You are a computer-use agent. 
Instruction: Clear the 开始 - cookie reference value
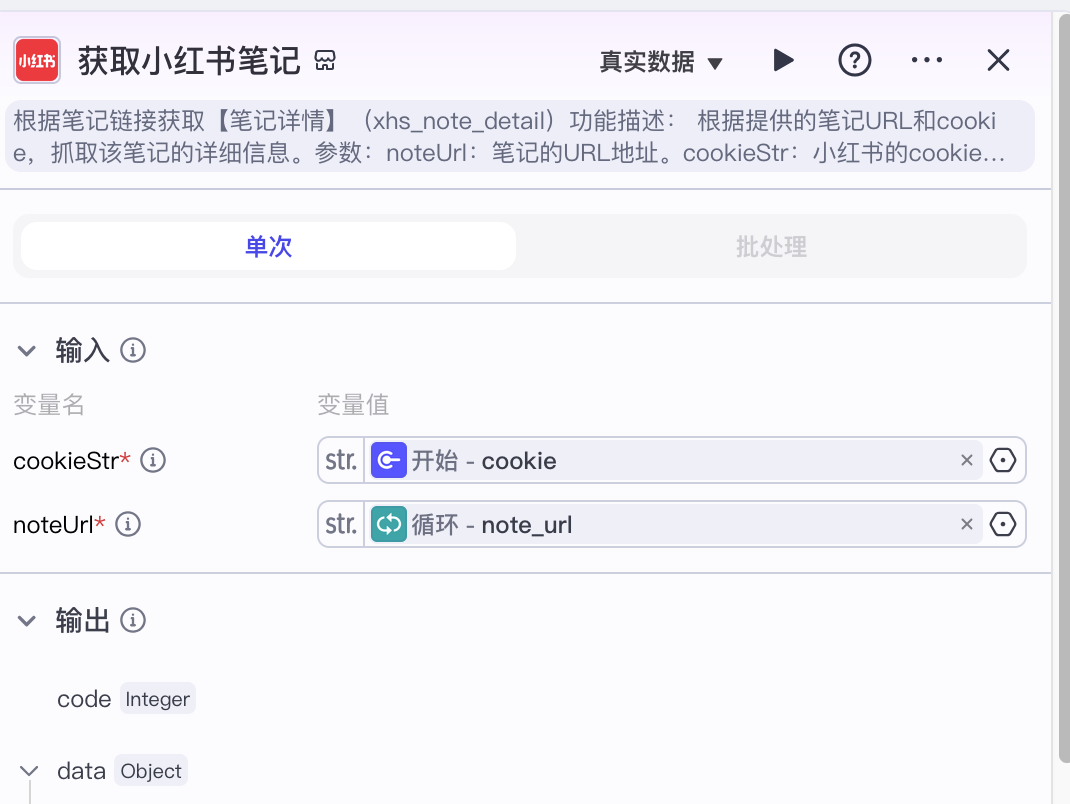click(966, 461)
